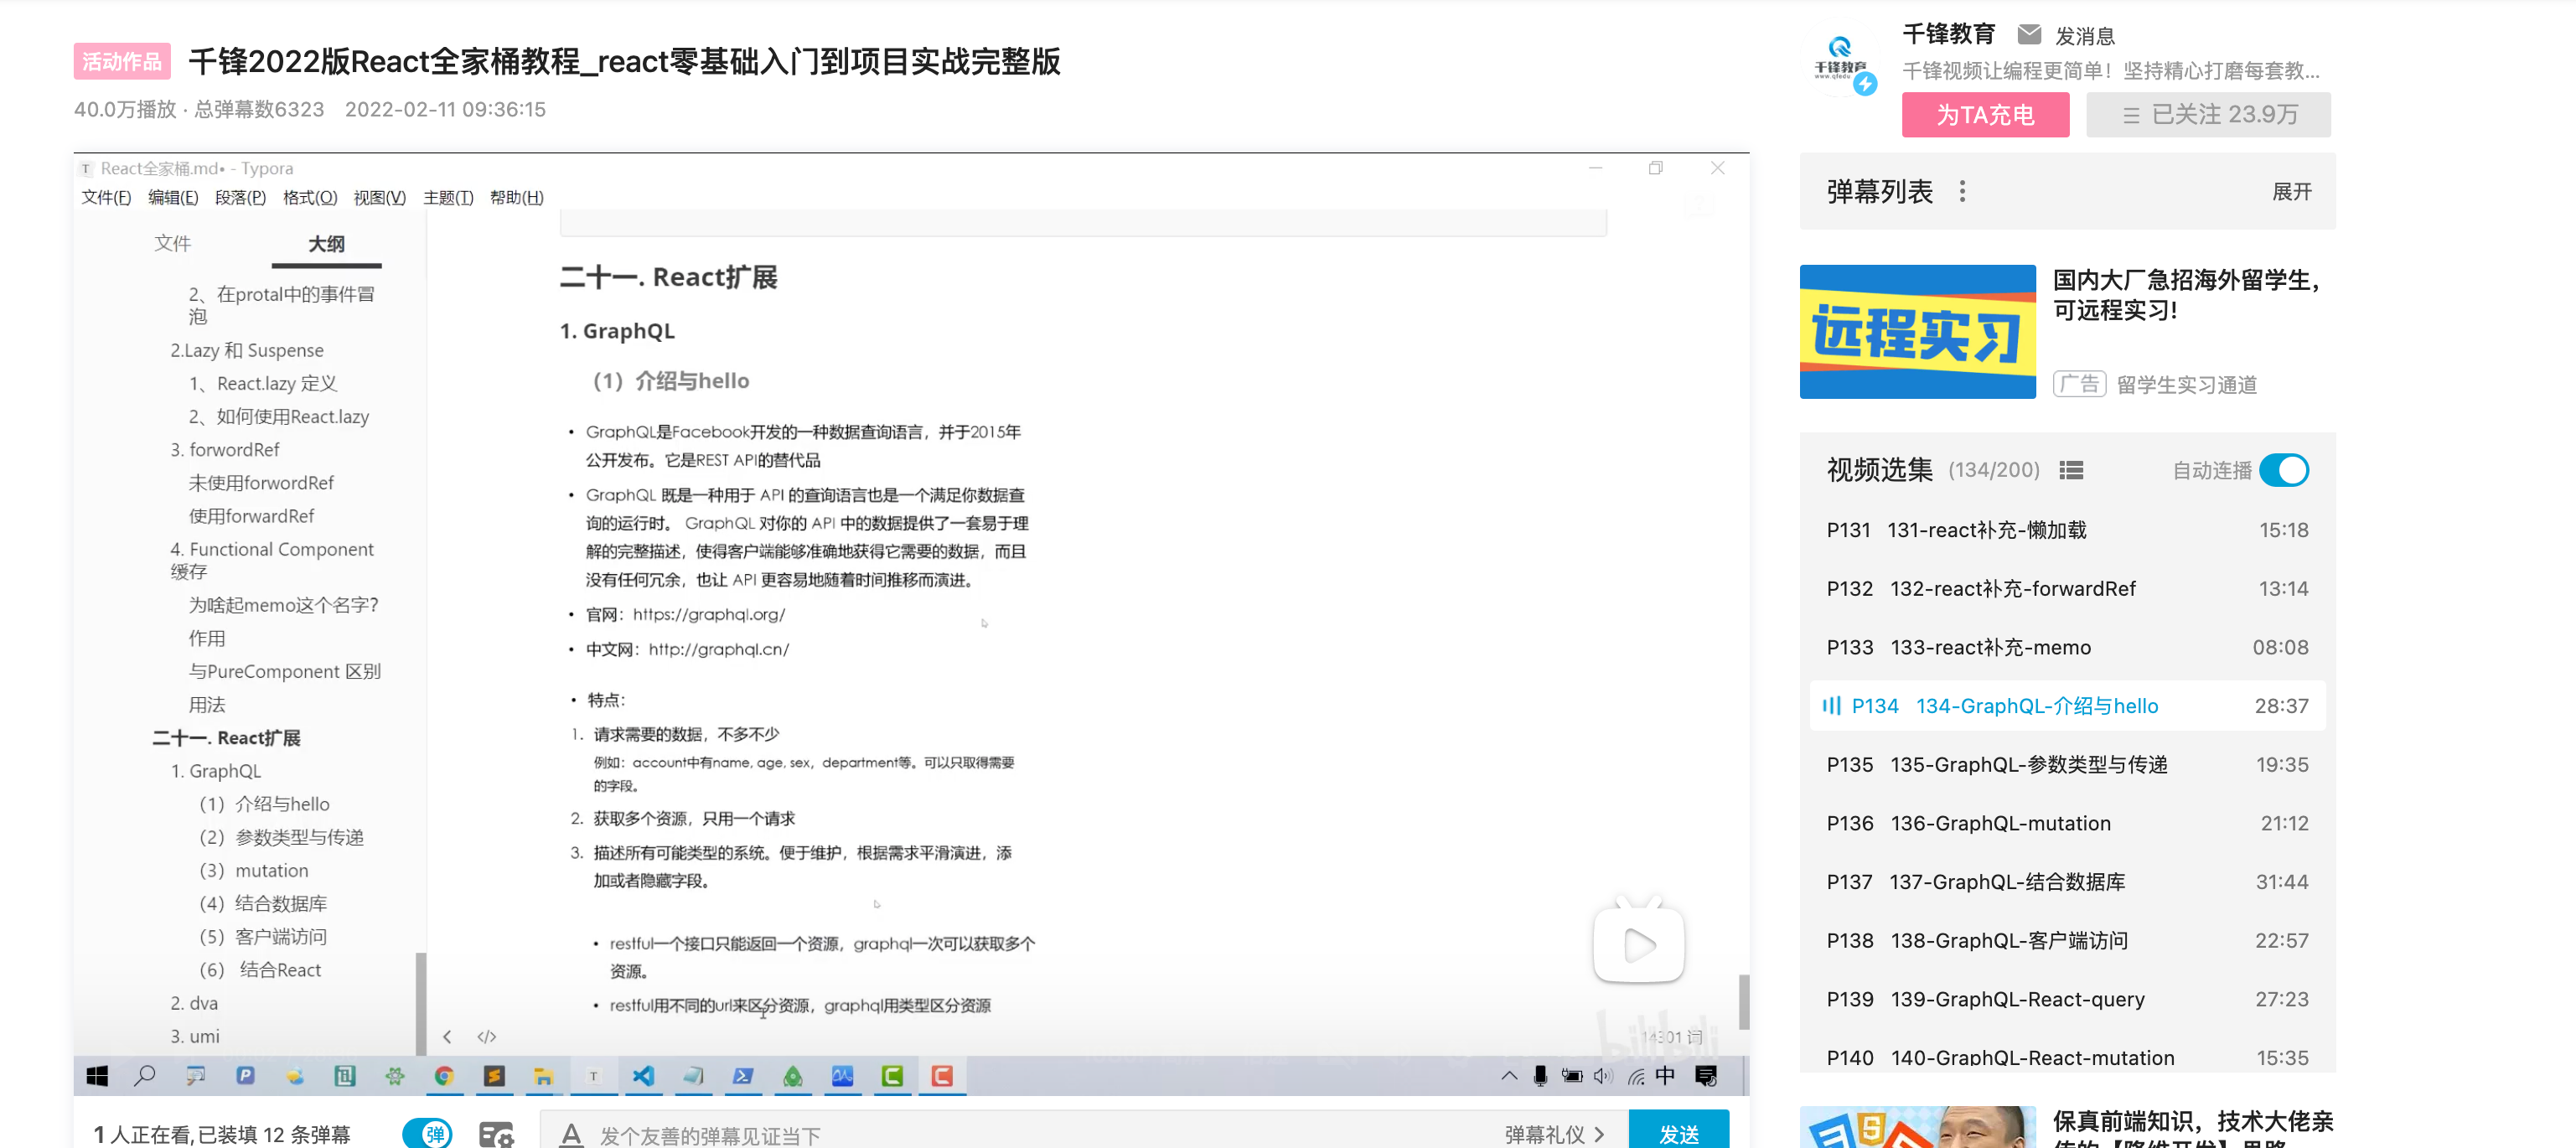This screenshot has width=2576, height=1148.
Task: Play P139 139-GraphQL-React-query
Action: tap(2067, 1000)
